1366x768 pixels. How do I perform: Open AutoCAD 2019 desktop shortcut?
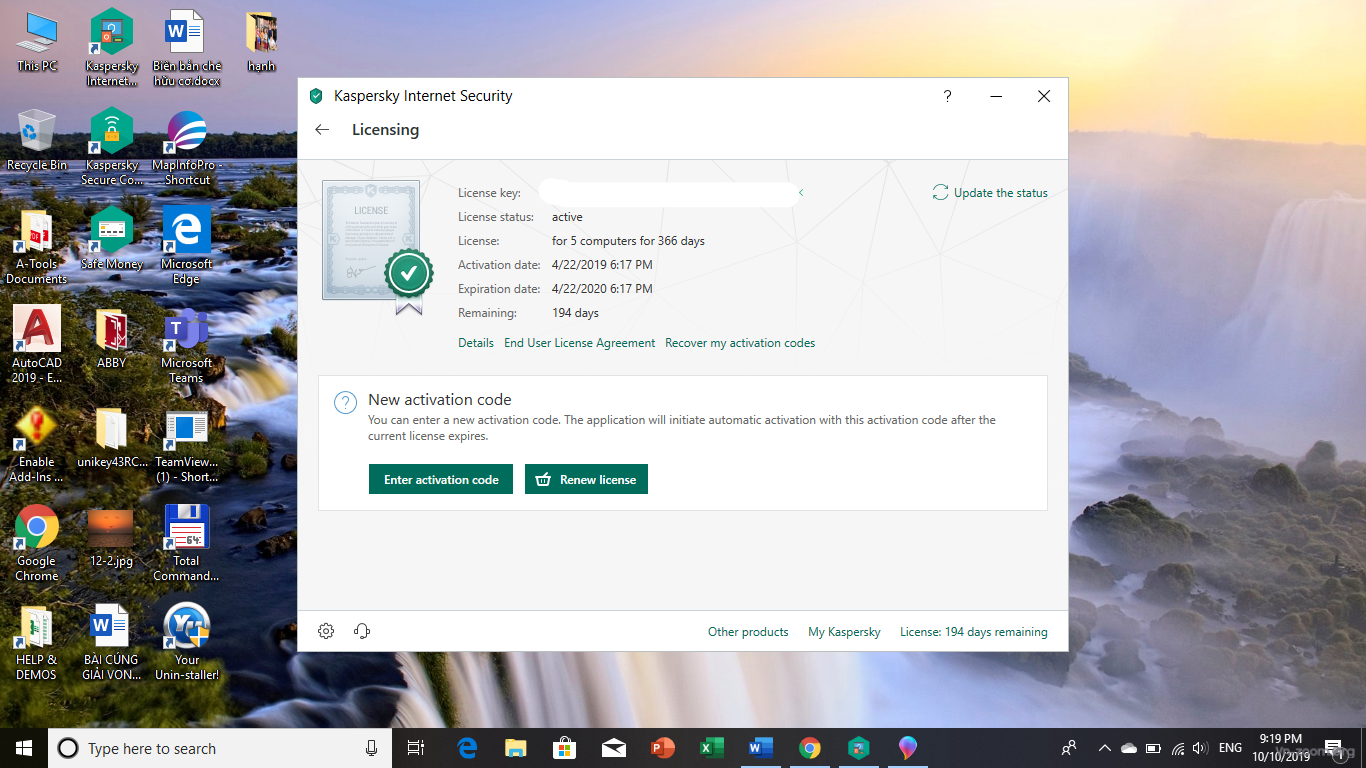coord(37,336)
